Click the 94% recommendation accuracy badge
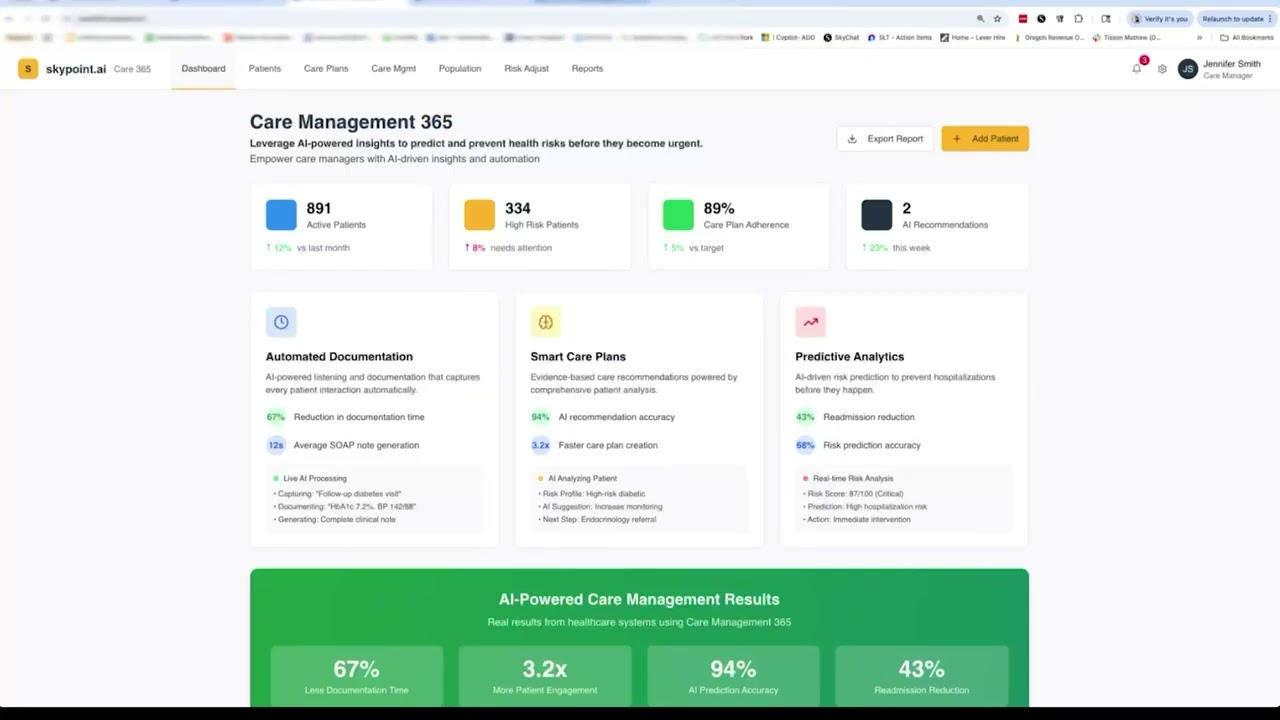This screenshot has height=720, width=1280. coord(540,417)
